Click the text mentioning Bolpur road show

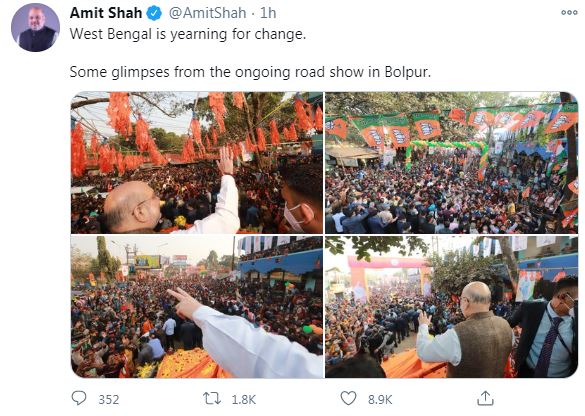[x=250, y=72]
